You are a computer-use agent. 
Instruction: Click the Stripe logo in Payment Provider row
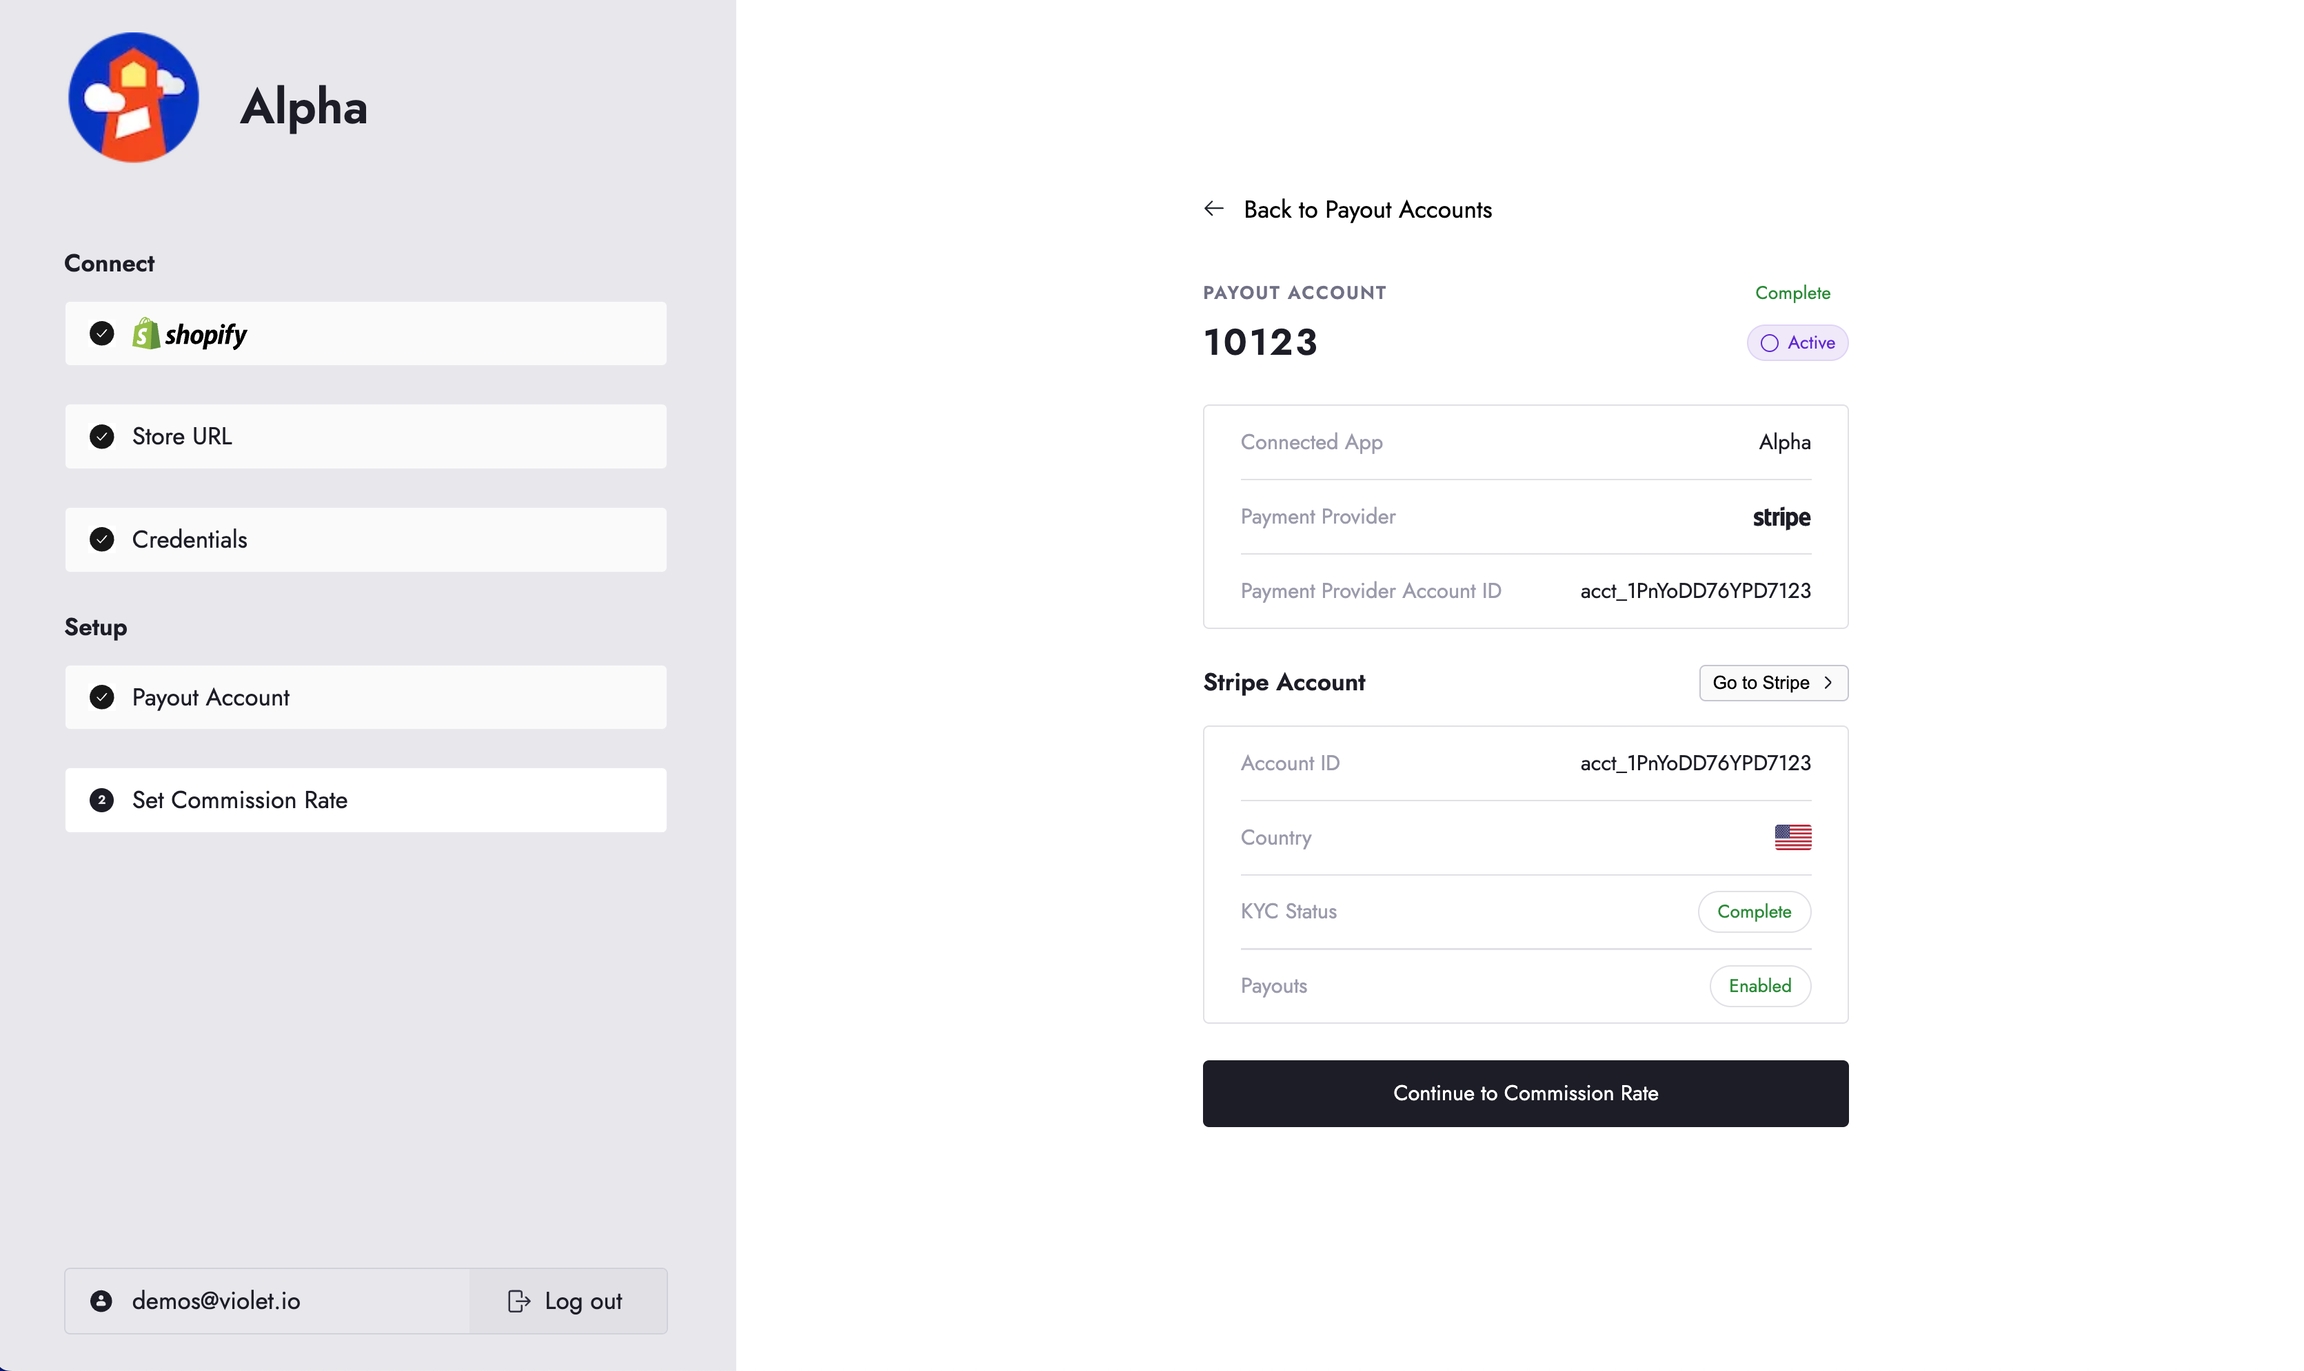(1781, 517)
